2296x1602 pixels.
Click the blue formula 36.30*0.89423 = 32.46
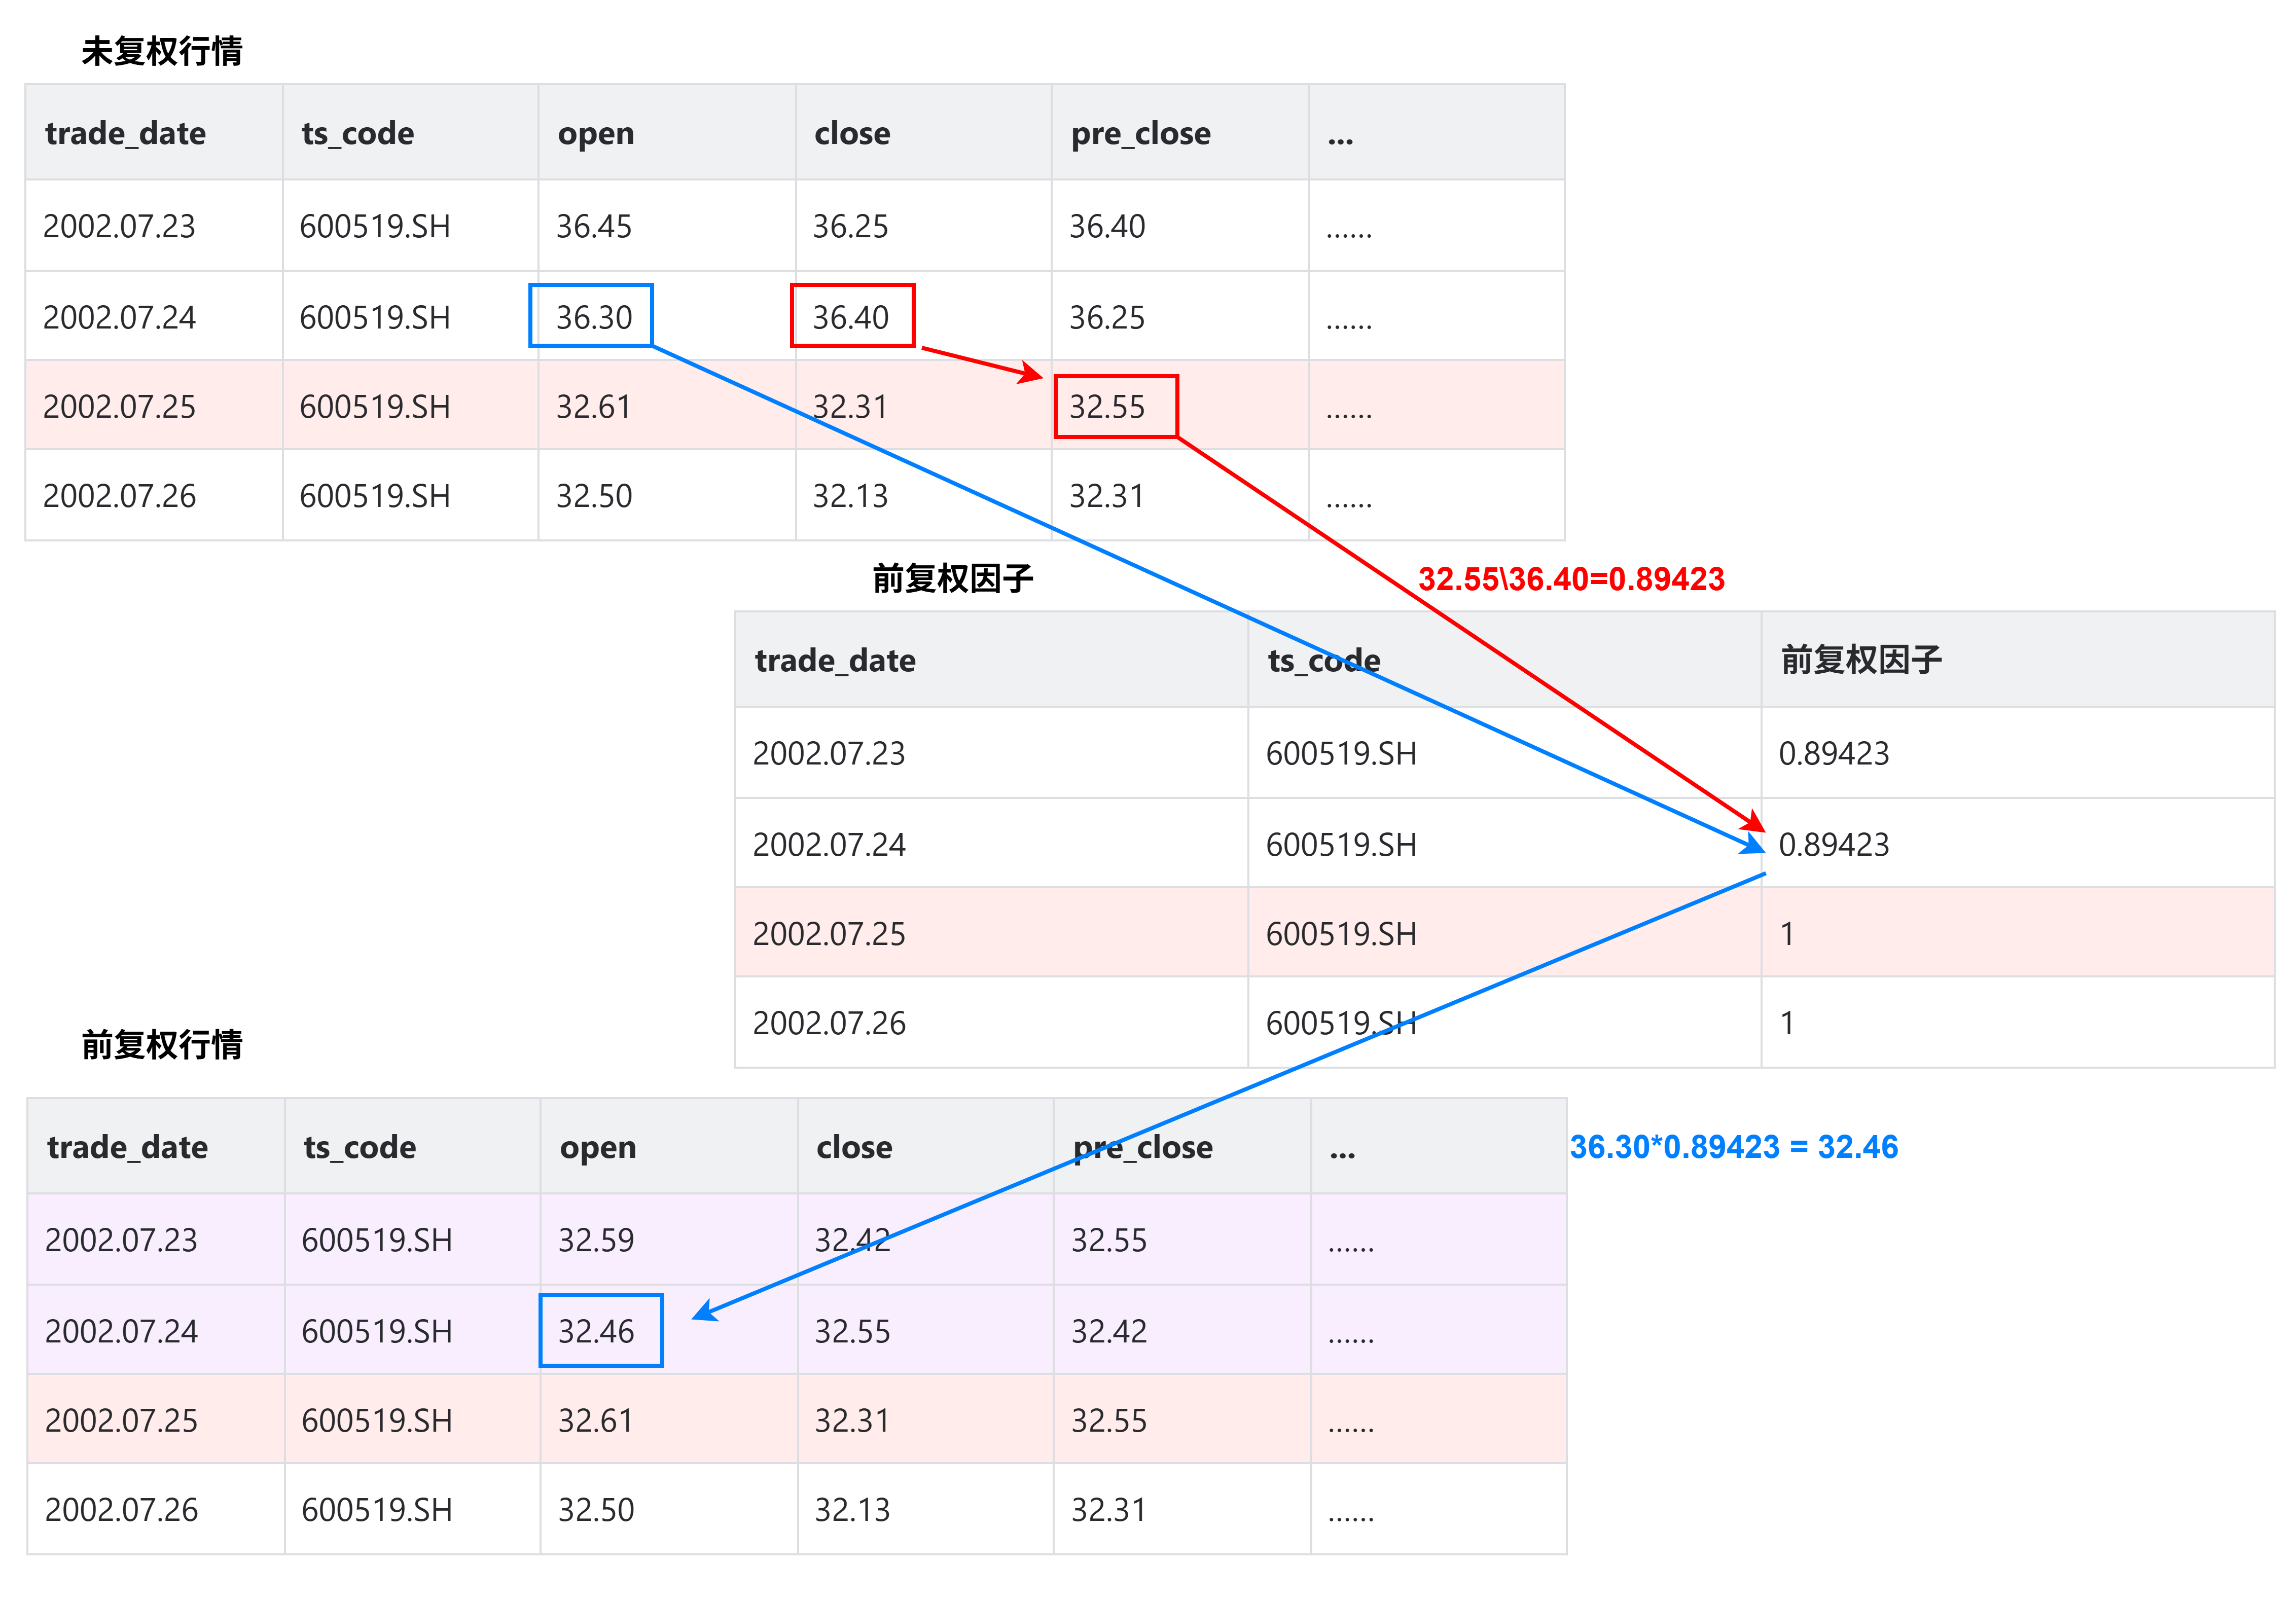tap(1733, 1147)
